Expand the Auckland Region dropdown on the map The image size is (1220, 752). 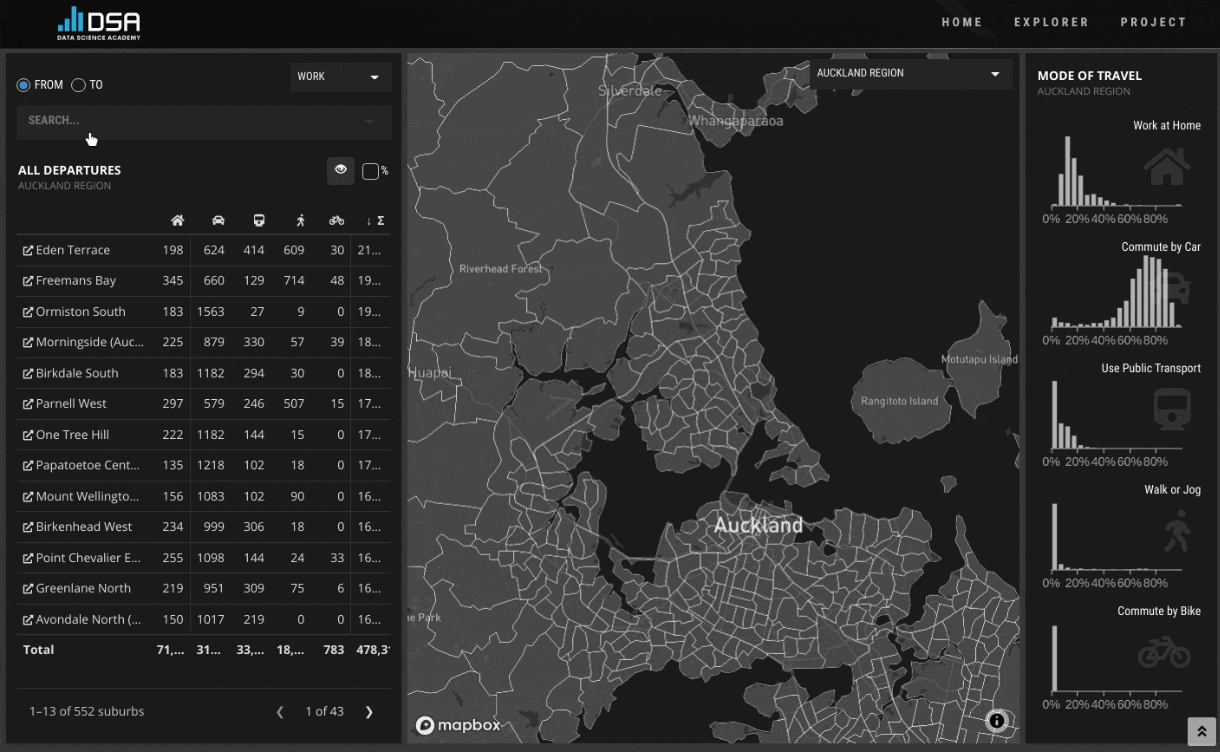point(908,72)
